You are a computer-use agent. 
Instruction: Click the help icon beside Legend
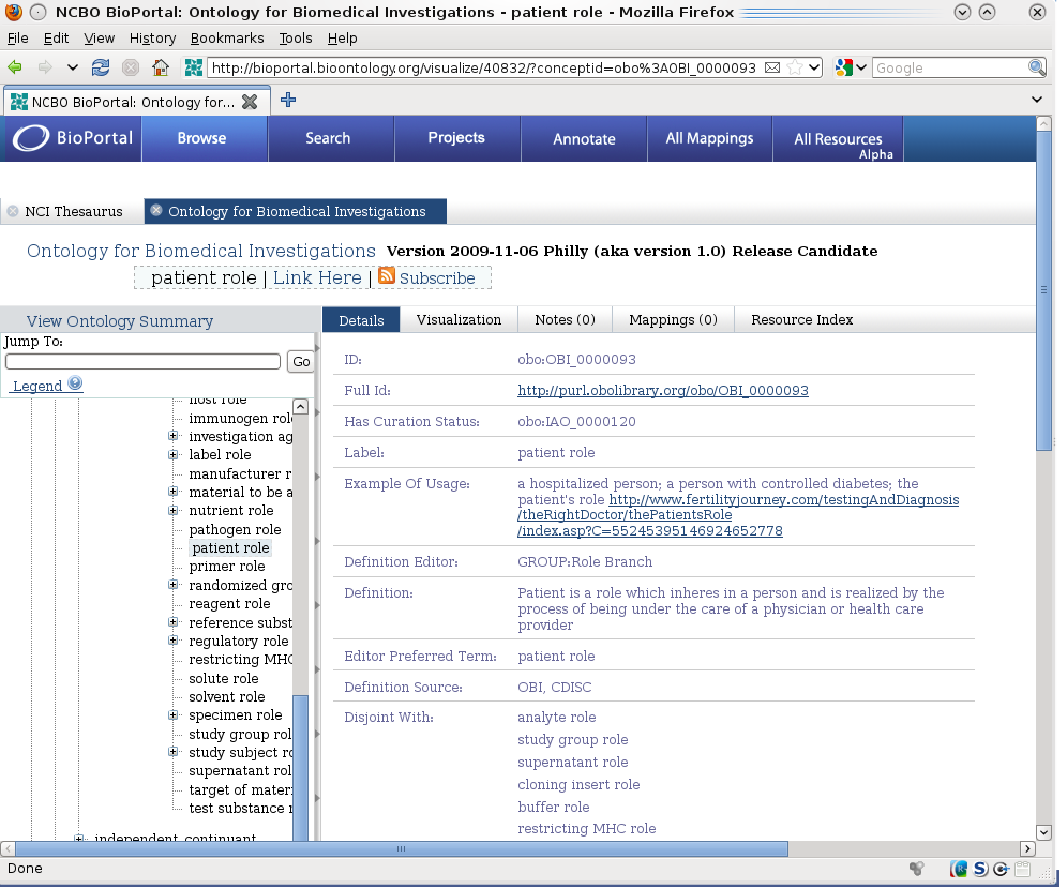click(x=75, y=384)
